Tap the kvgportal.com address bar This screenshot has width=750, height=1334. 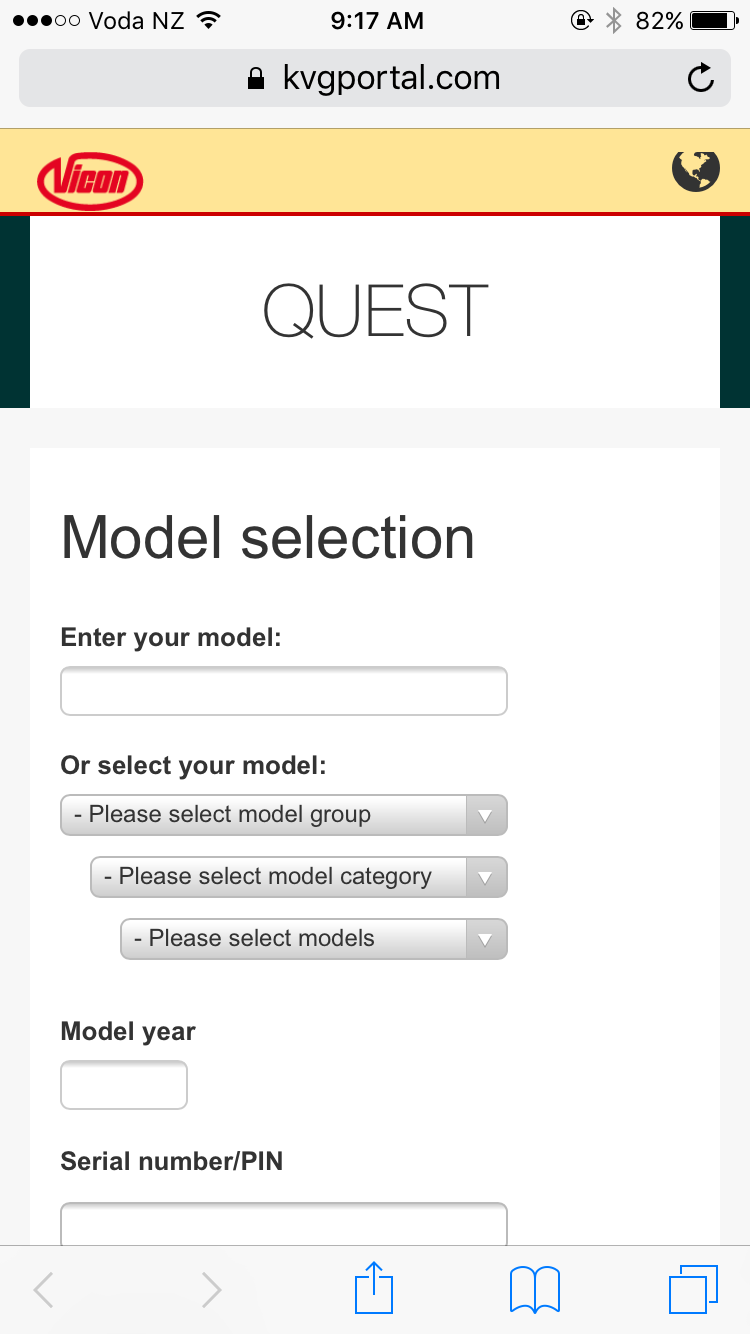[x=375, y=78]
